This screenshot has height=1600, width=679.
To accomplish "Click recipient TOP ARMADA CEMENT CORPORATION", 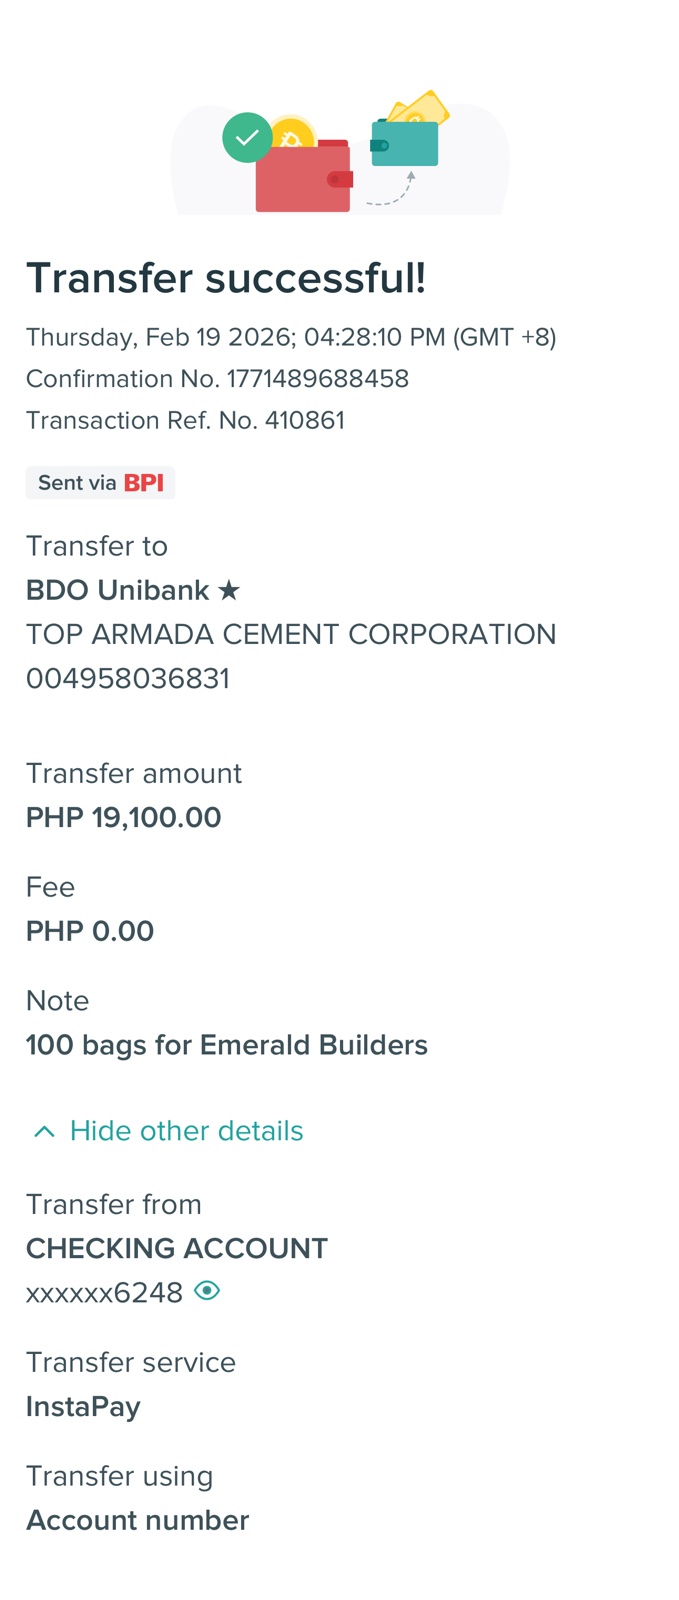I will 291,634.
